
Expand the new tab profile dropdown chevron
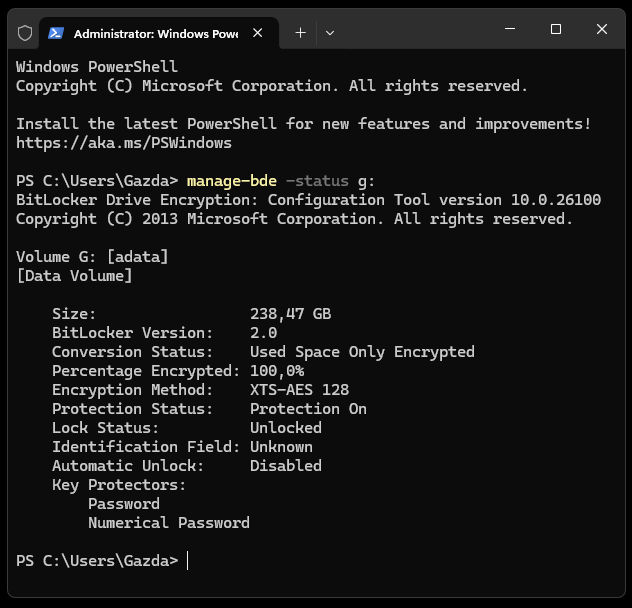point(330,33)
